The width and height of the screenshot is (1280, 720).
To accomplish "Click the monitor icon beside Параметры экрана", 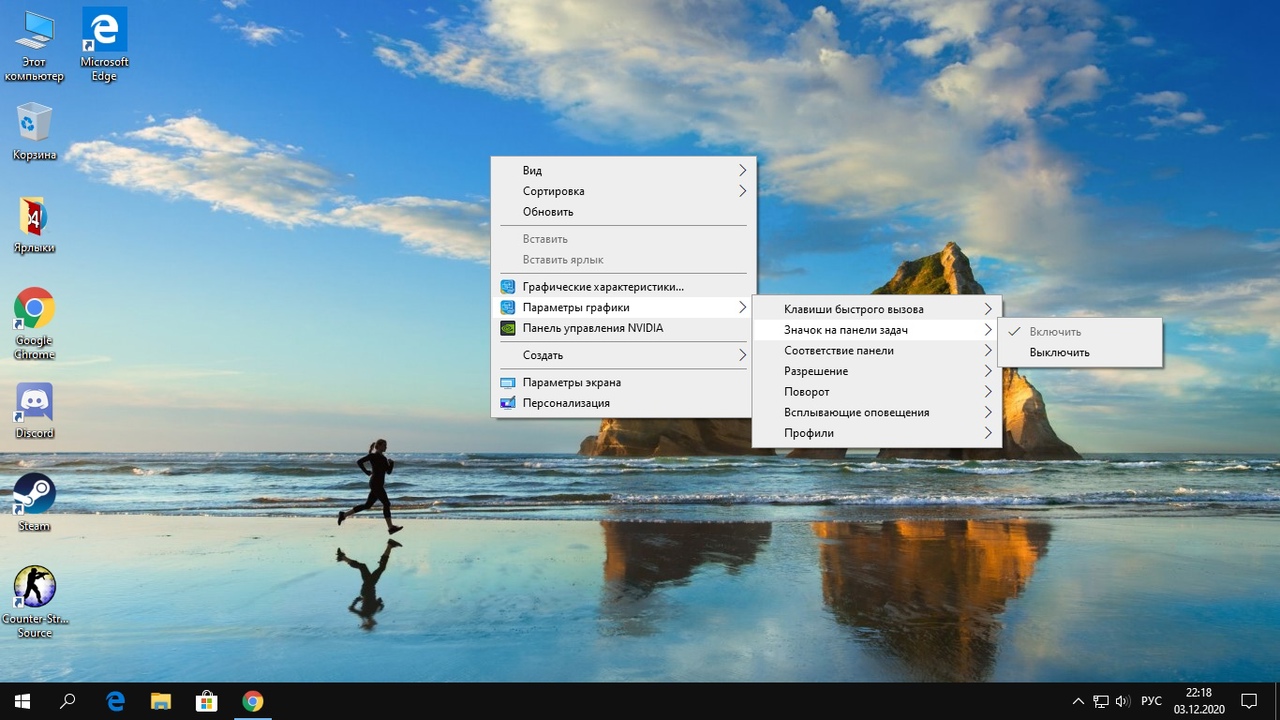I will 507,382.
